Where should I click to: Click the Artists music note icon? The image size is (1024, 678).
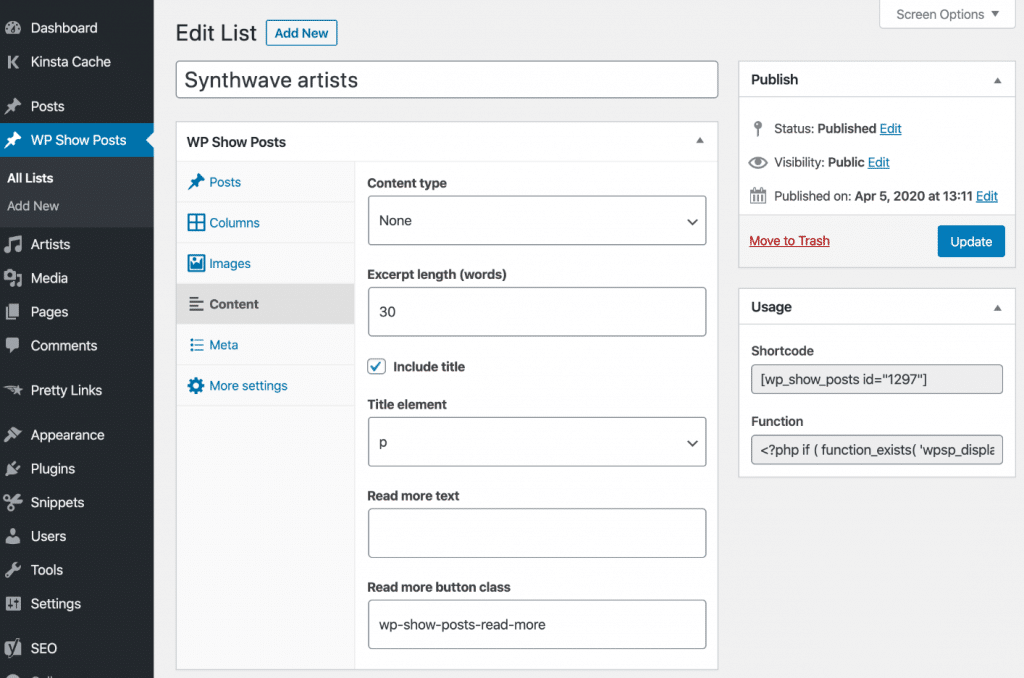[x=13, y=244]
